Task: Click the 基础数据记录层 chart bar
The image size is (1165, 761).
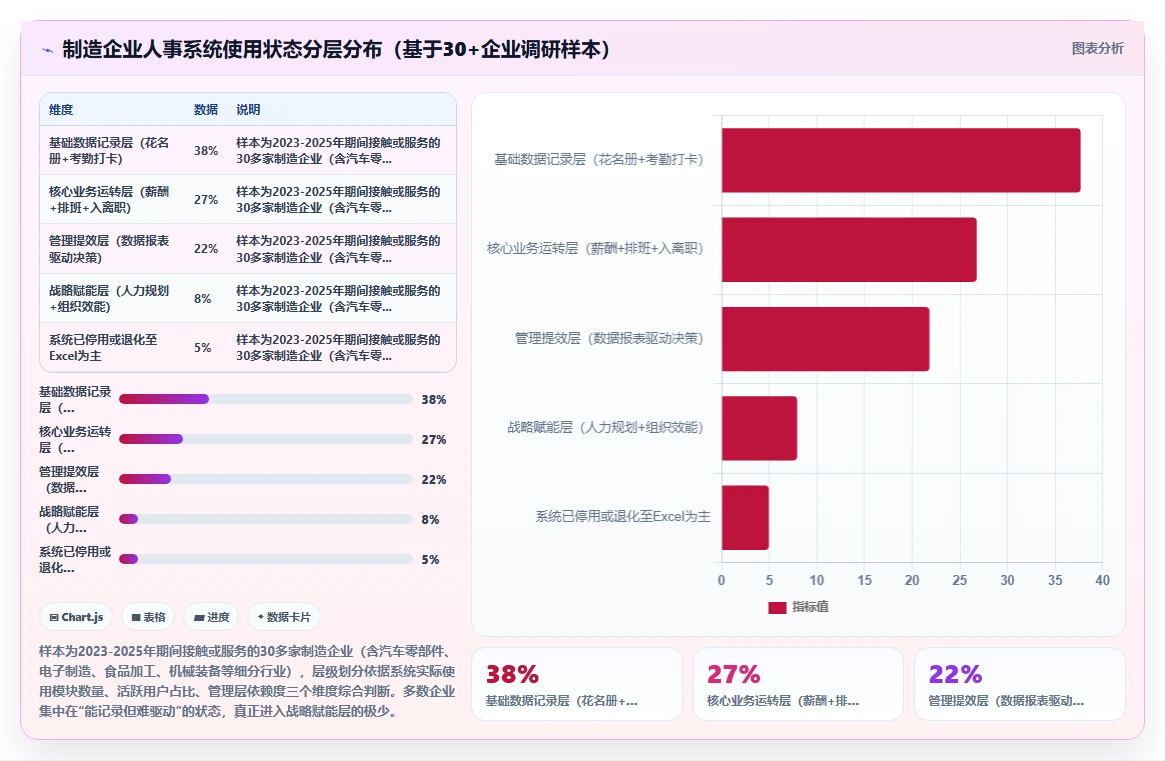Action: [x=900, y=161]
